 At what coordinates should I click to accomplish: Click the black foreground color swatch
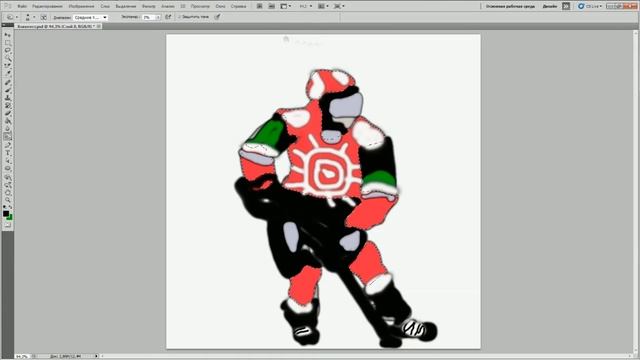coord(6,213)
